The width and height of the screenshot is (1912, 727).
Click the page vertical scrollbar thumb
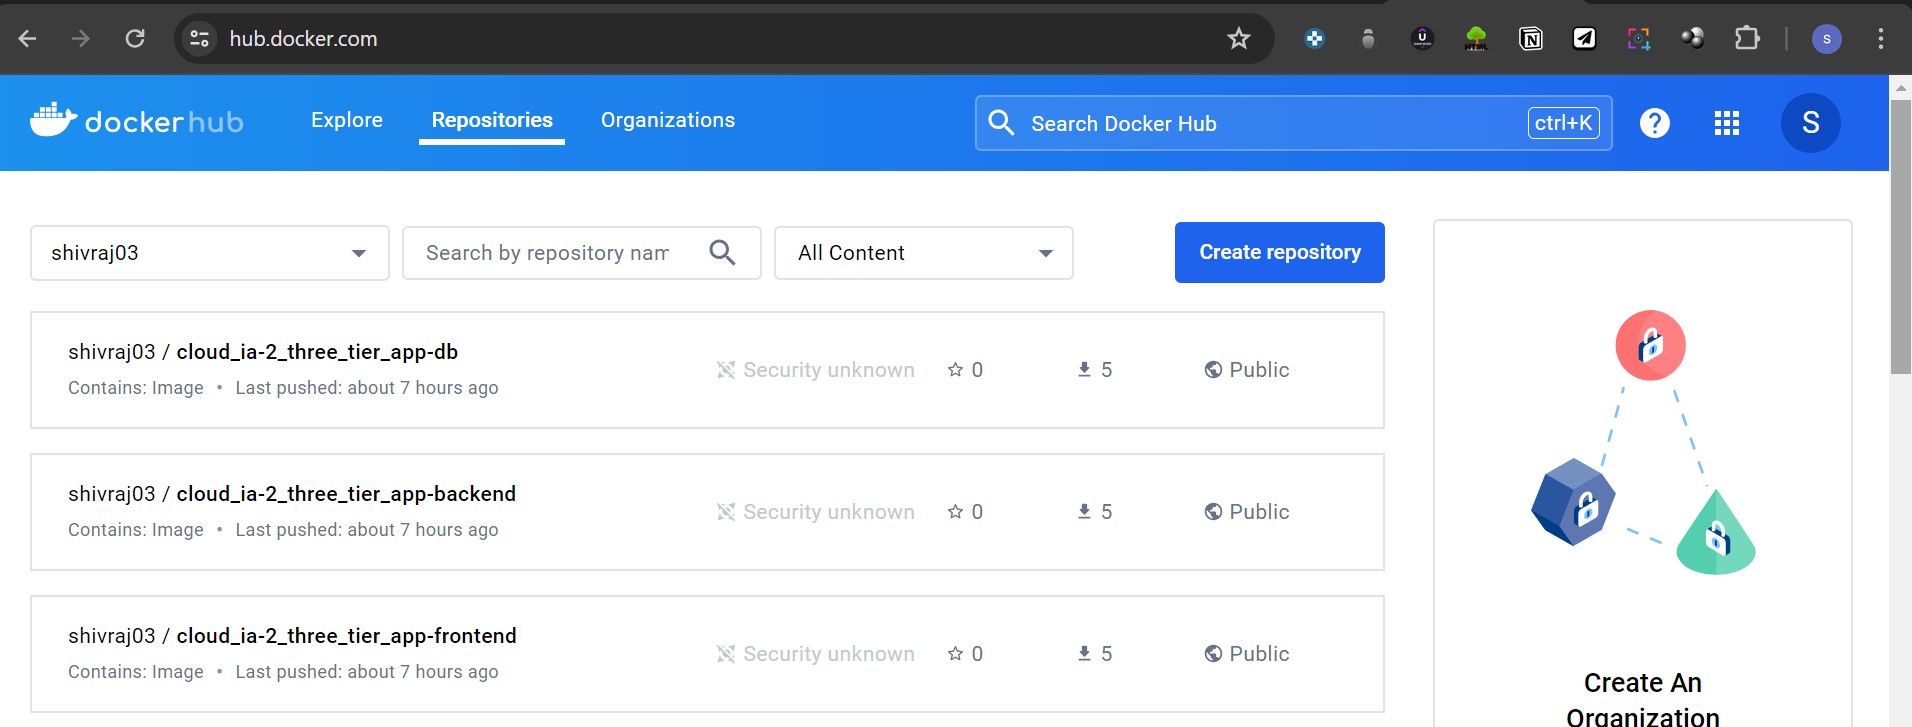(x=1900, y=237)
